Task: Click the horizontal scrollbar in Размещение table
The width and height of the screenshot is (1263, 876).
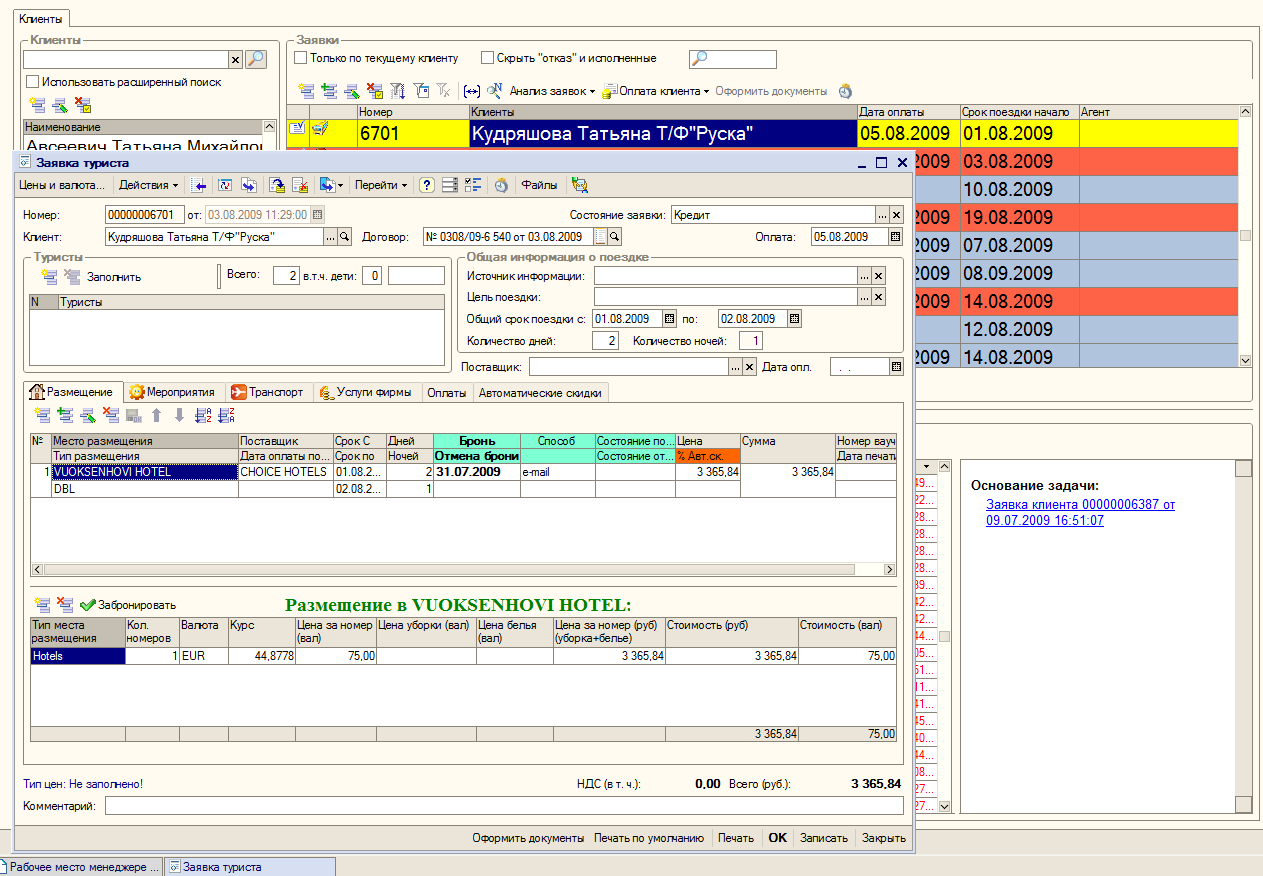Action: pos(450,569)
